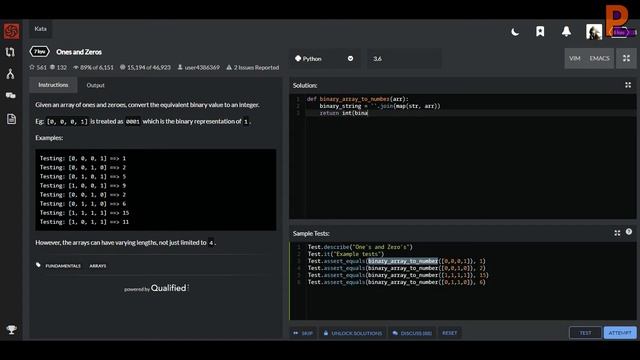The height and width of the screenshot is (360, 640).
Task: Open author user4386369 profile link
Action: [199, 67]
